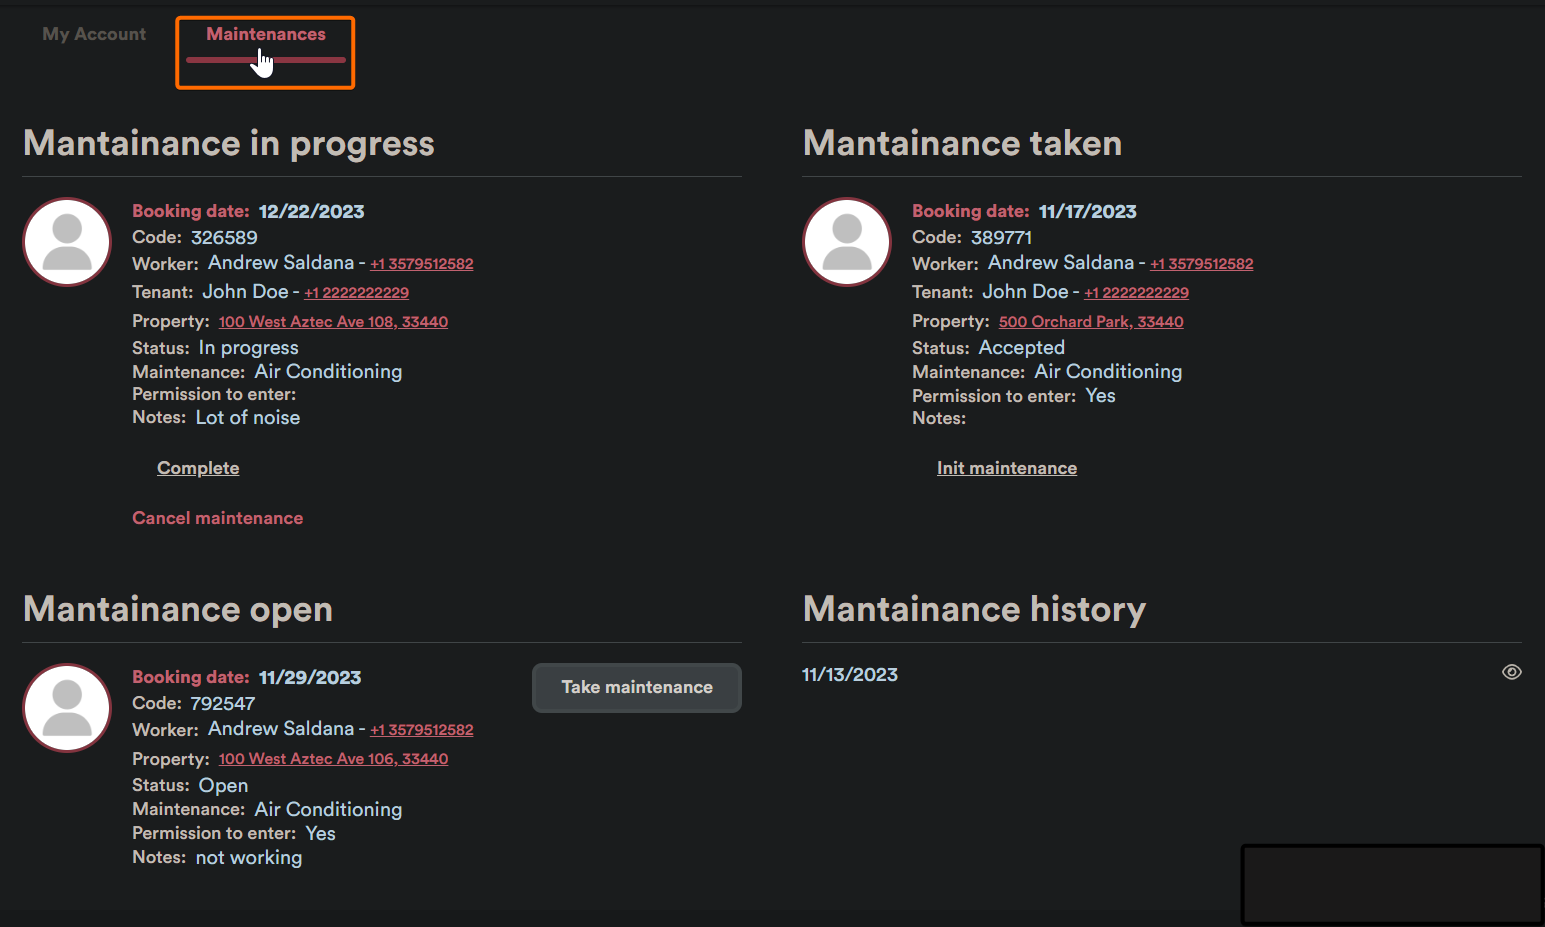Click Init maintenance link

tap(1006, 468)
